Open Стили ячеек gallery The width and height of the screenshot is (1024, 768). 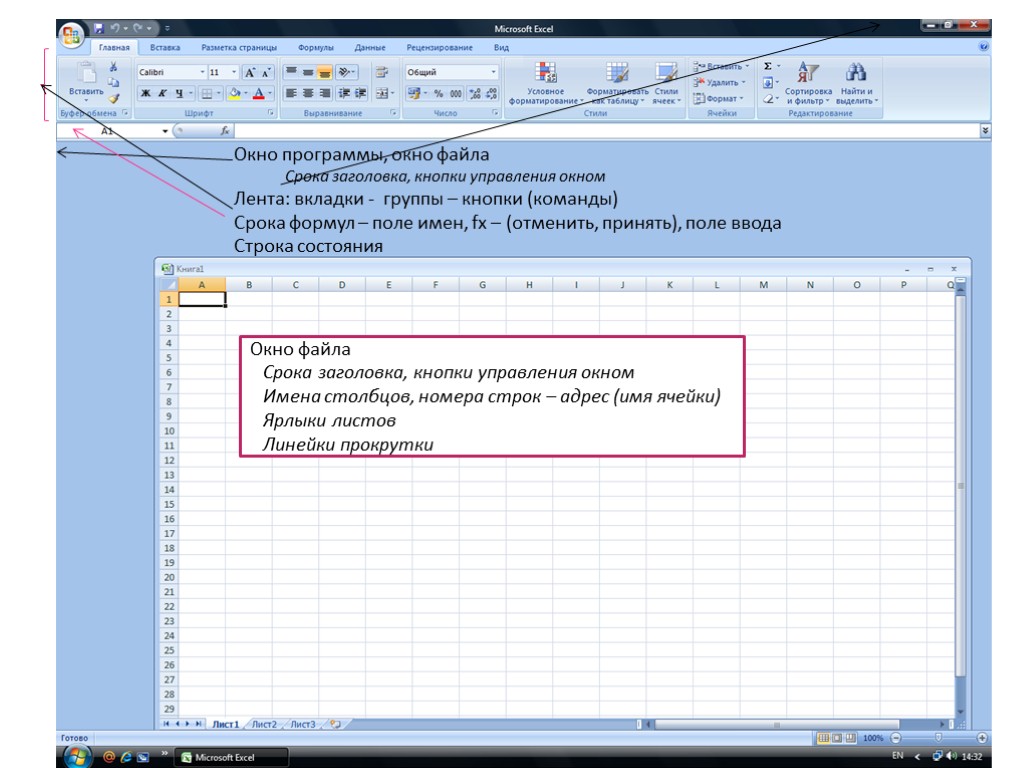coord(666,83)
